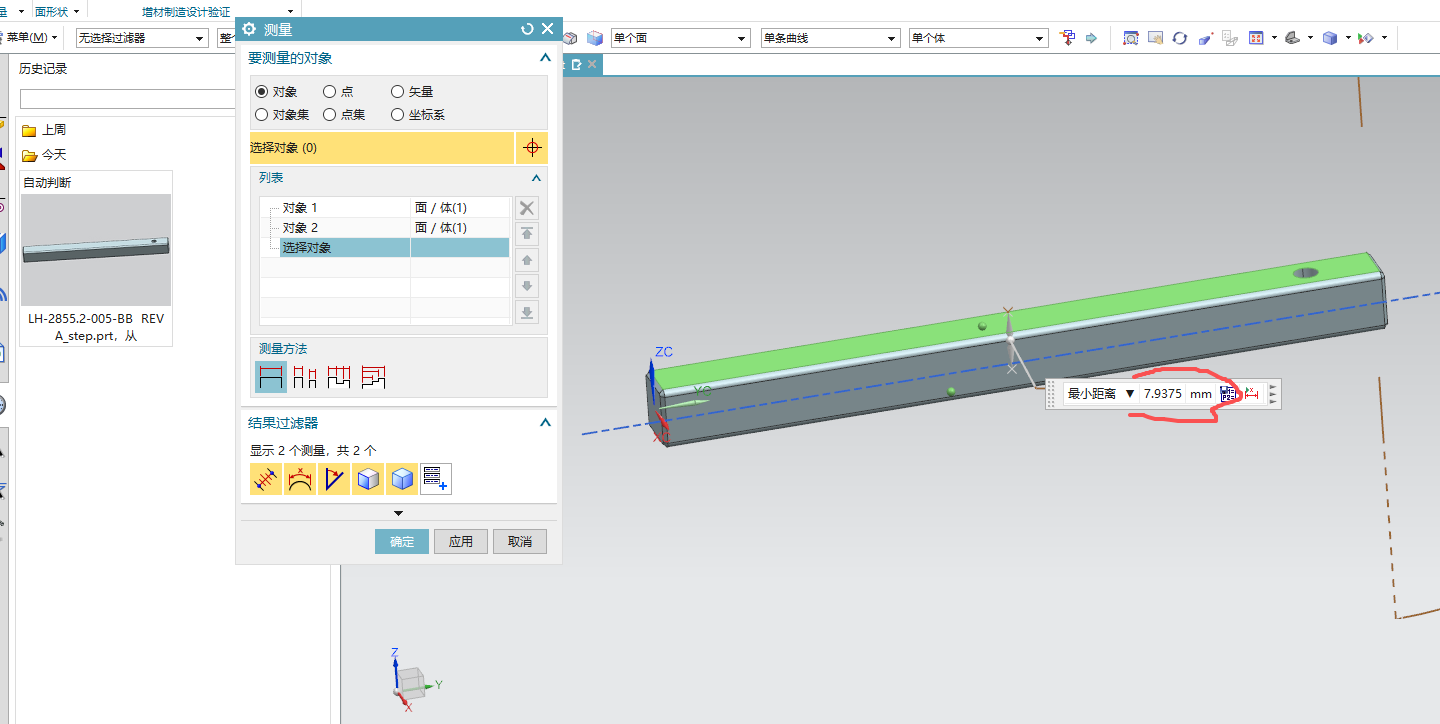1440x724 pixels.
Task: Choose the 坐标系 radio option
Action: pos(398,115)
